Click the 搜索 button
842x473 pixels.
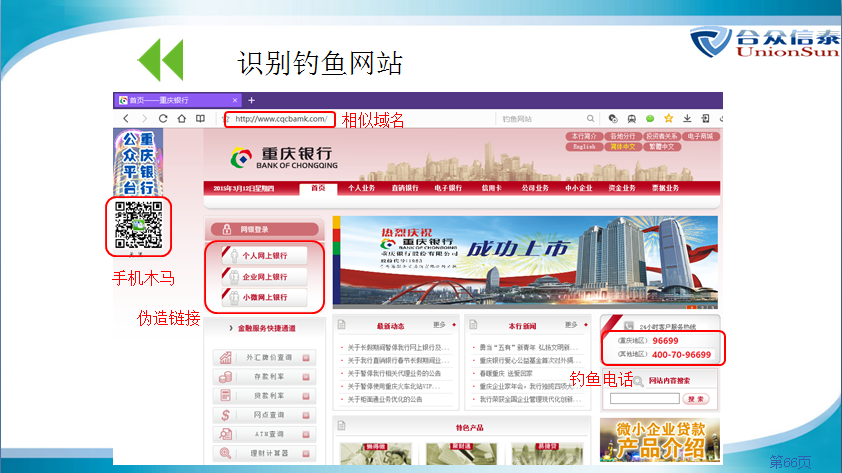(696, 399)
